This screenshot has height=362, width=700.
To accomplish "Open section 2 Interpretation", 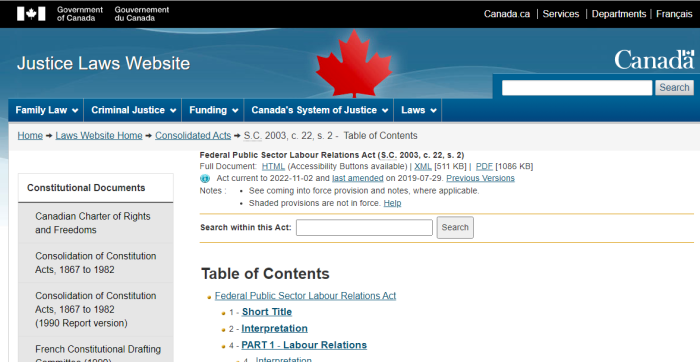I will click(274, 329).
